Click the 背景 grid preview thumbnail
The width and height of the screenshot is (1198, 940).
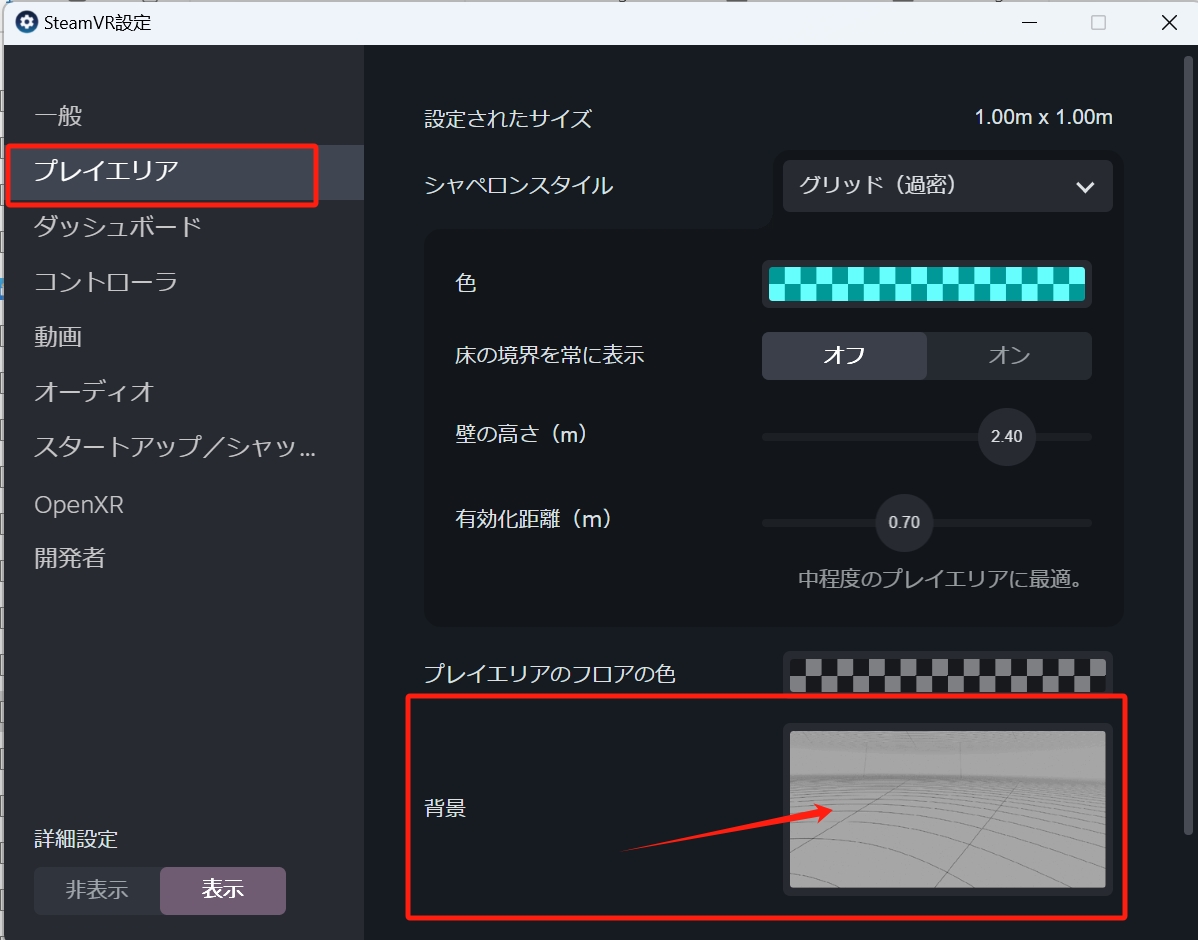(x=947, y=809)
